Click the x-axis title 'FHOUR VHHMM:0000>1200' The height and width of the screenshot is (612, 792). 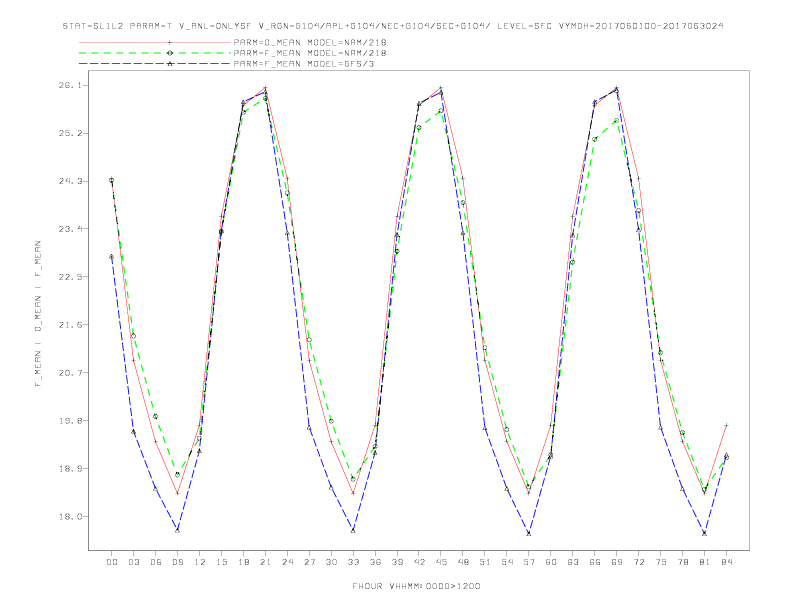click(x=416, y=586)
